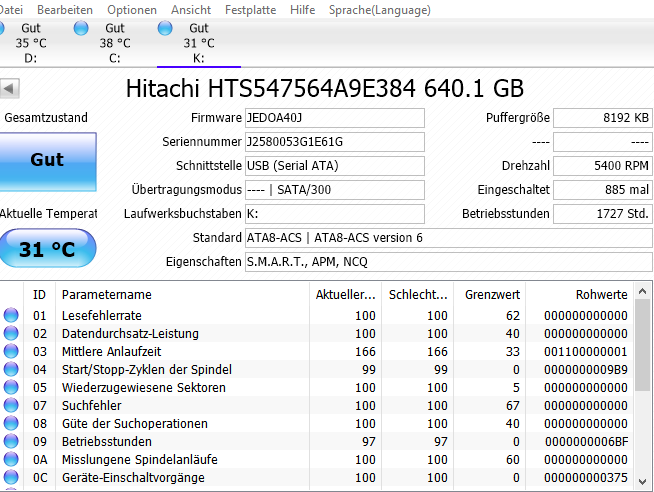Click the Schnittstelle field USB (Serial ATA)
This screenshot has height=492, width=654.
click(x=335, y=166)
